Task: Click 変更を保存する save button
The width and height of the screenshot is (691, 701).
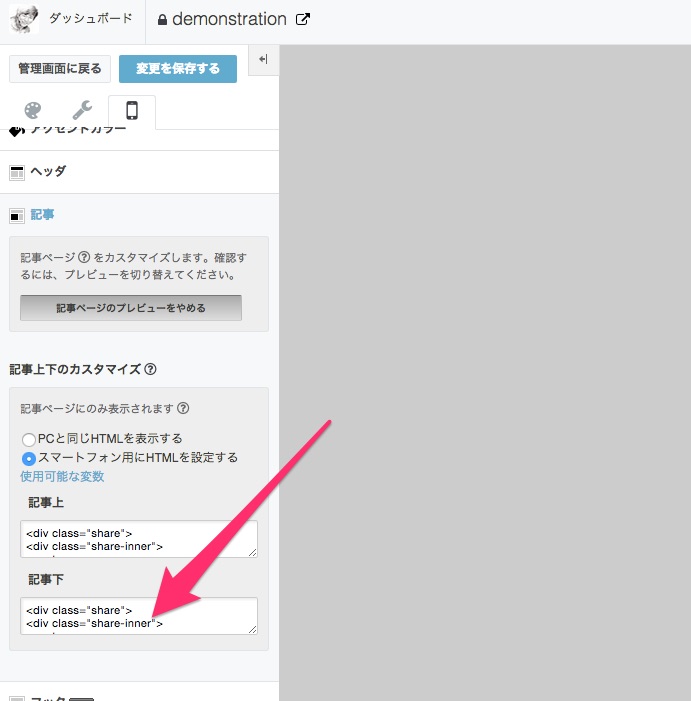Action: tap(178, 69)
